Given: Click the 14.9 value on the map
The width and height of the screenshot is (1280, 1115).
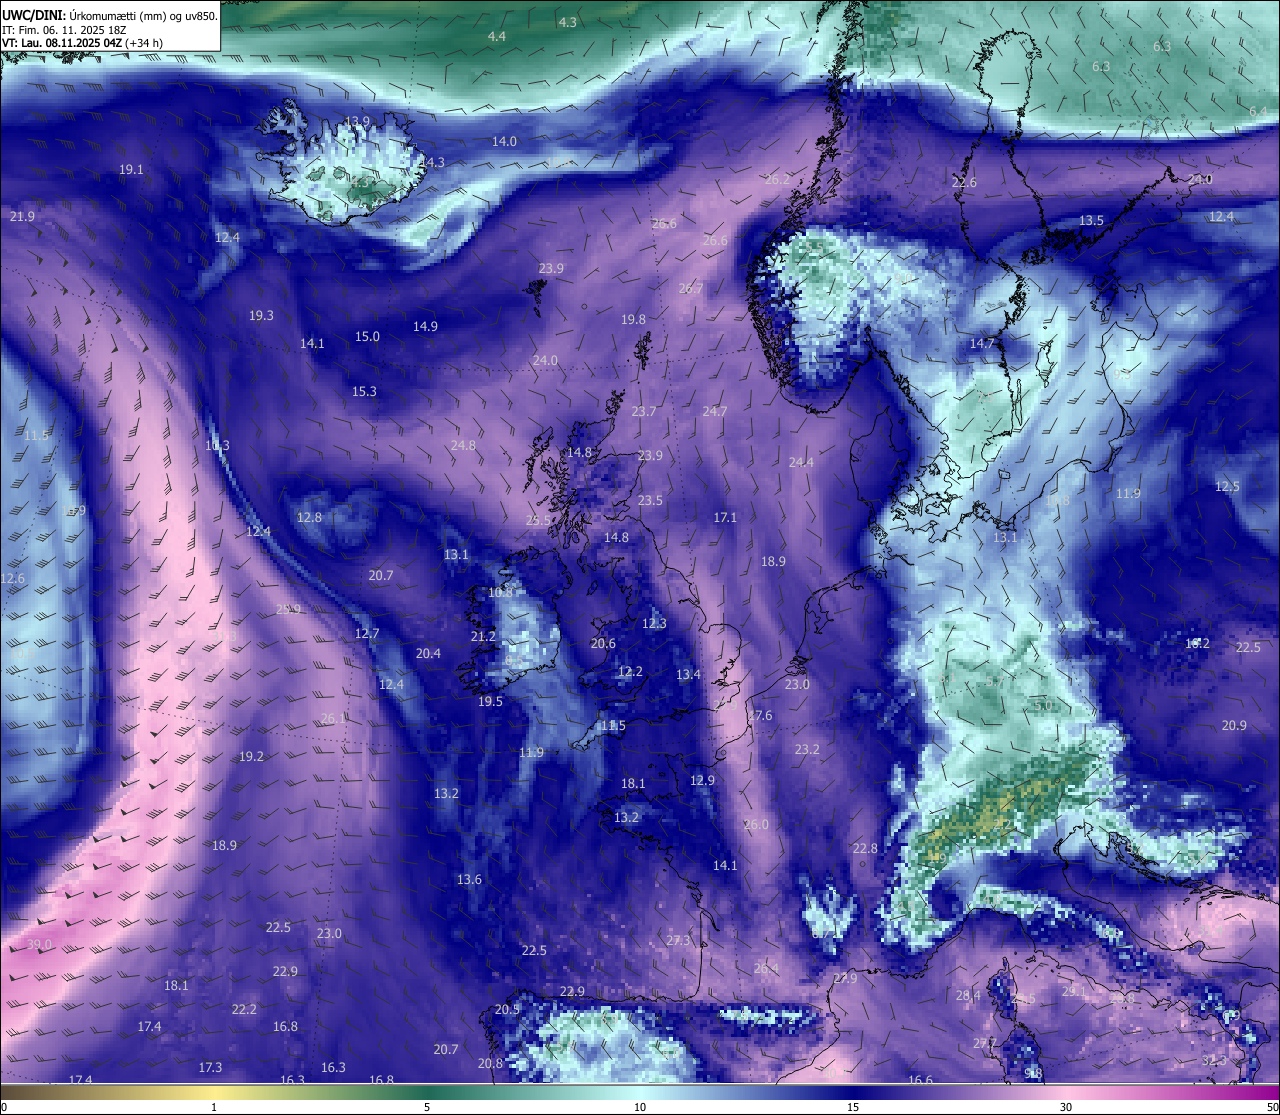Looking at the screenshot, I should pos(425,327).
